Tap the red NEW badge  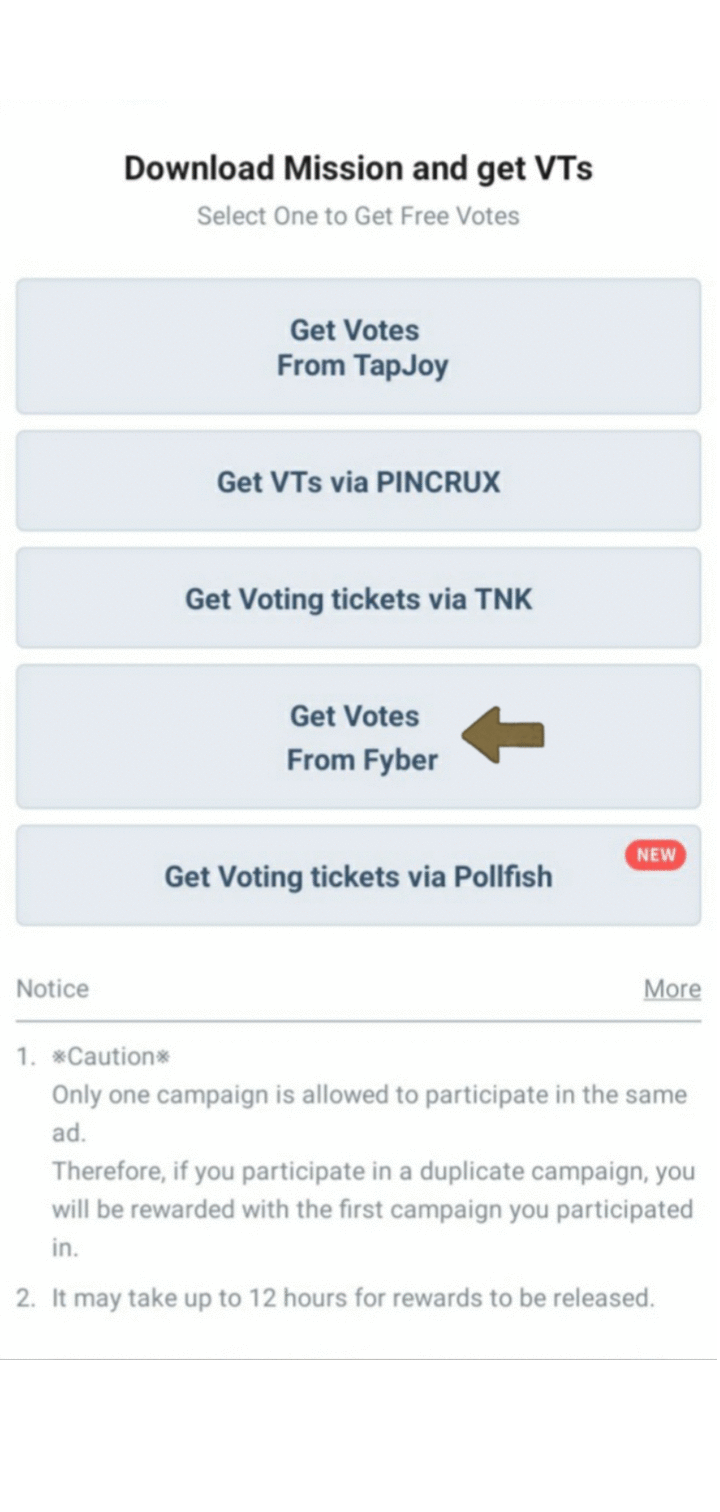tap(656, 855)
